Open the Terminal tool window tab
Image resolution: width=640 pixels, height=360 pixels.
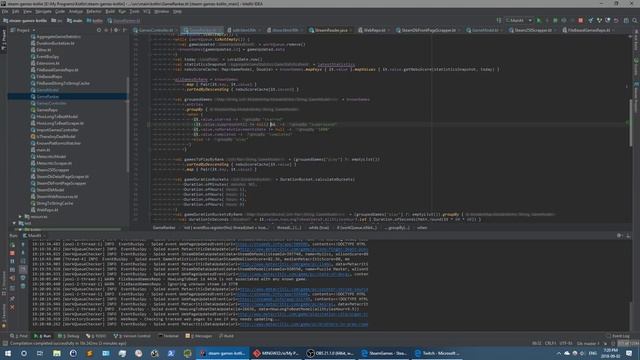[x=169, y=336]
